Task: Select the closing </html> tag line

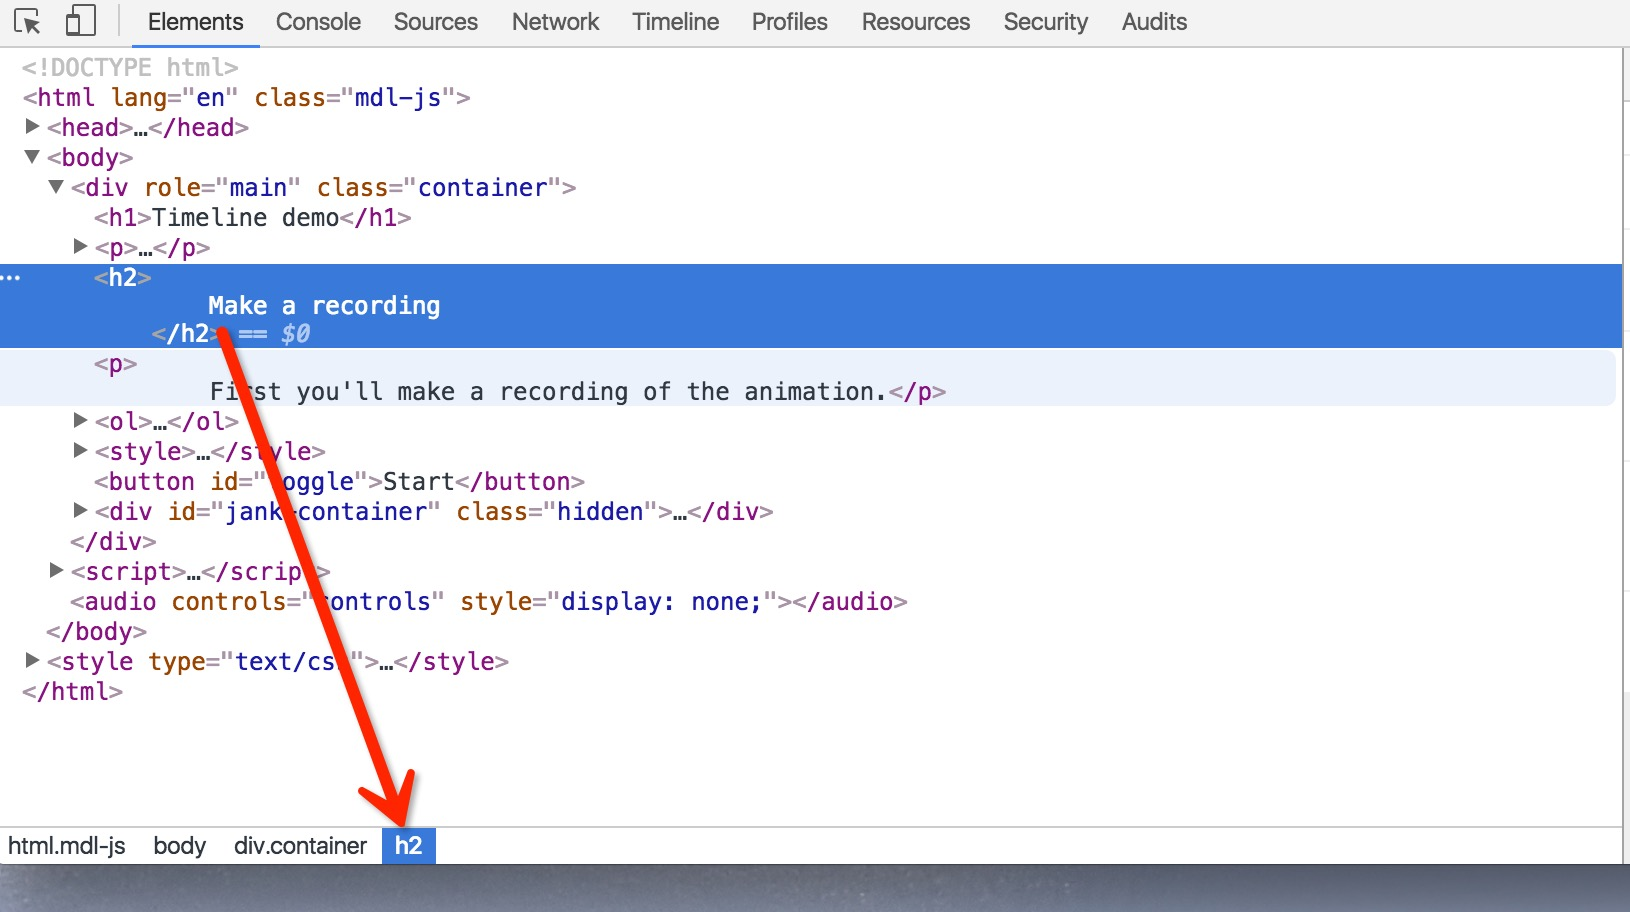Action: pyautogui.click(x=72, y=691)
